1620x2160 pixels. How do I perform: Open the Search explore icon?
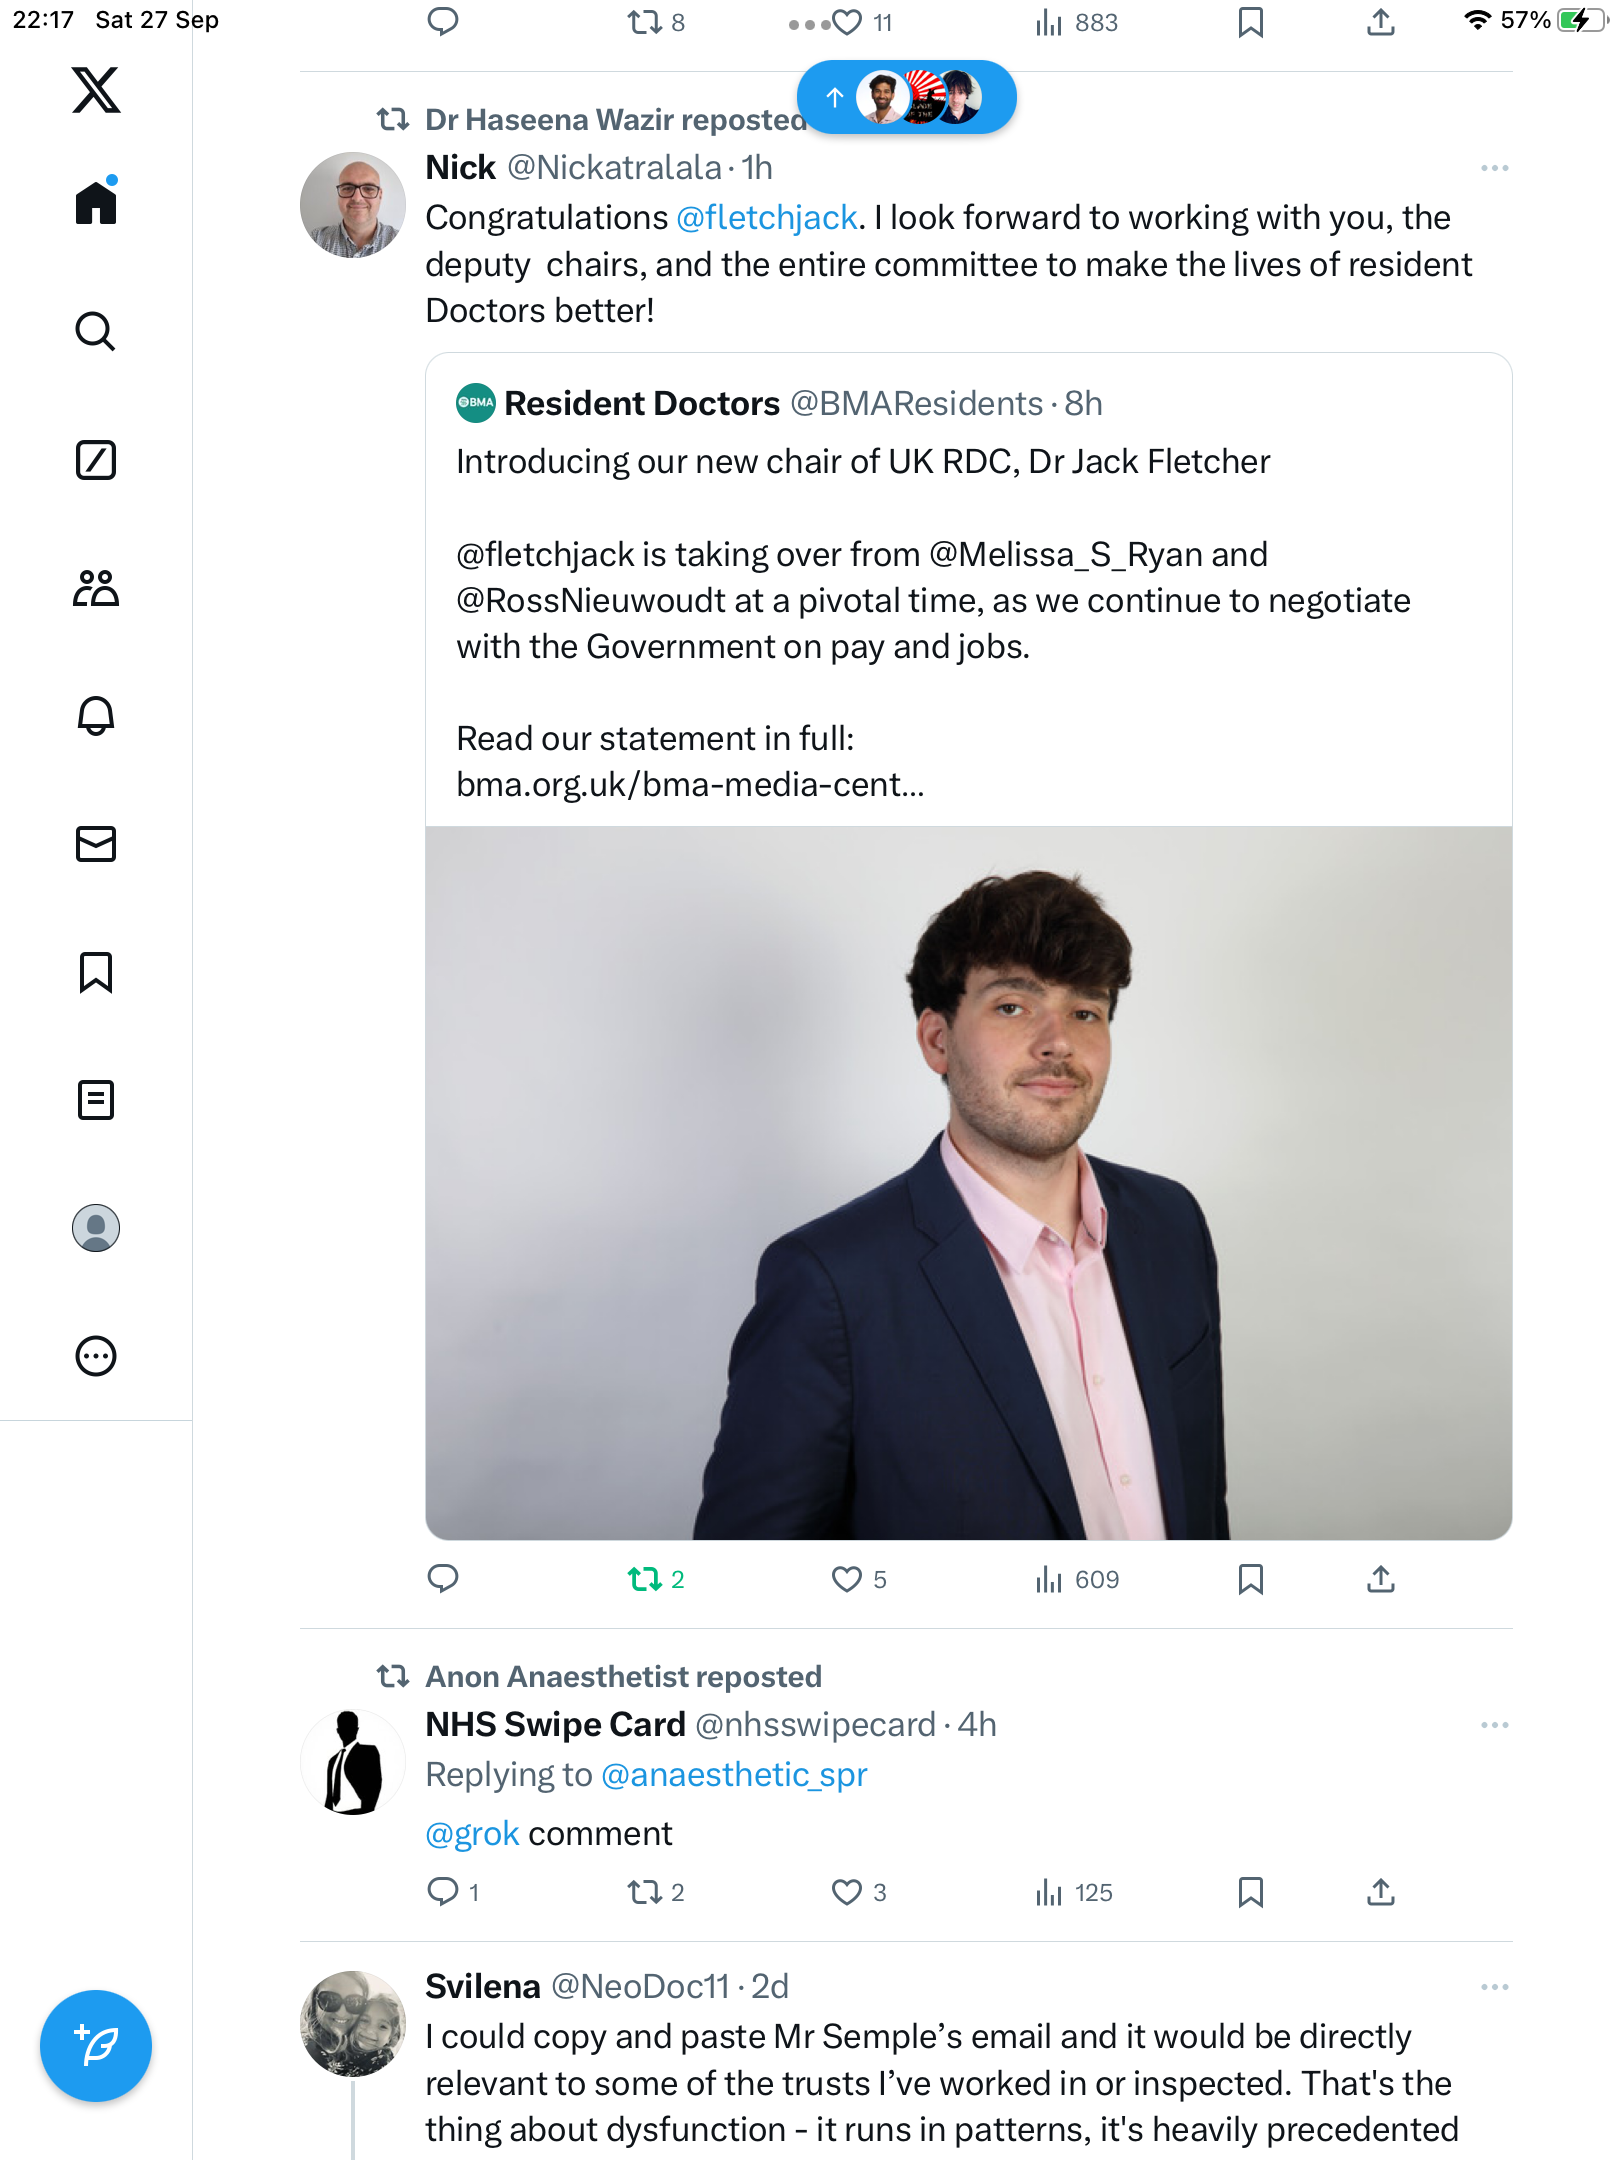click(x=96, y=331)
